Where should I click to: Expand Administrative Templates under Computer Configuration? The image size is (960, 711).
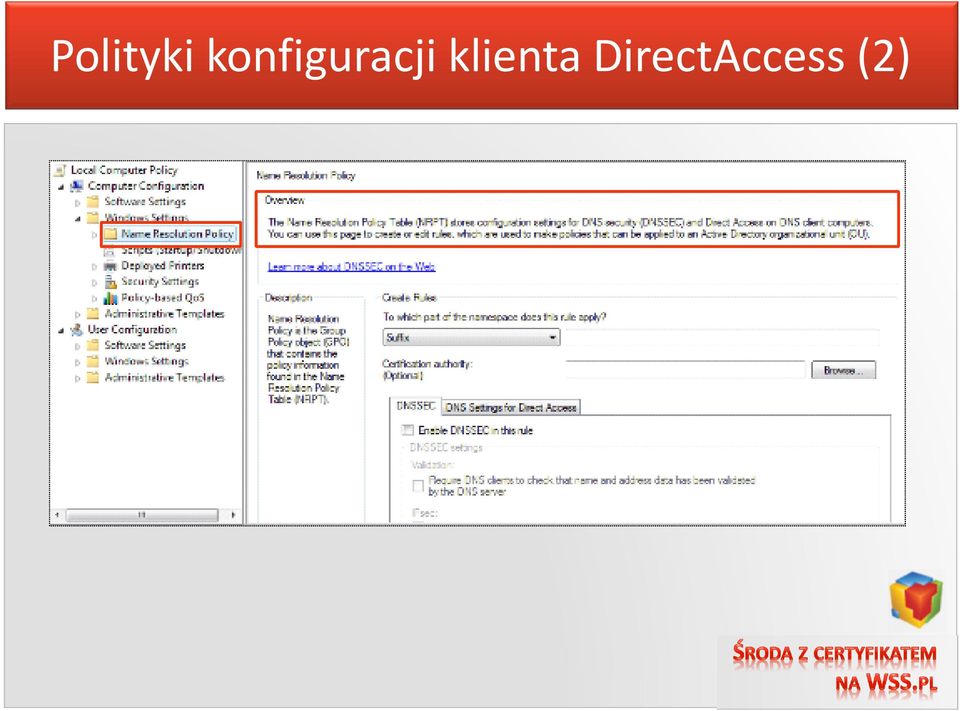(78, 314)
